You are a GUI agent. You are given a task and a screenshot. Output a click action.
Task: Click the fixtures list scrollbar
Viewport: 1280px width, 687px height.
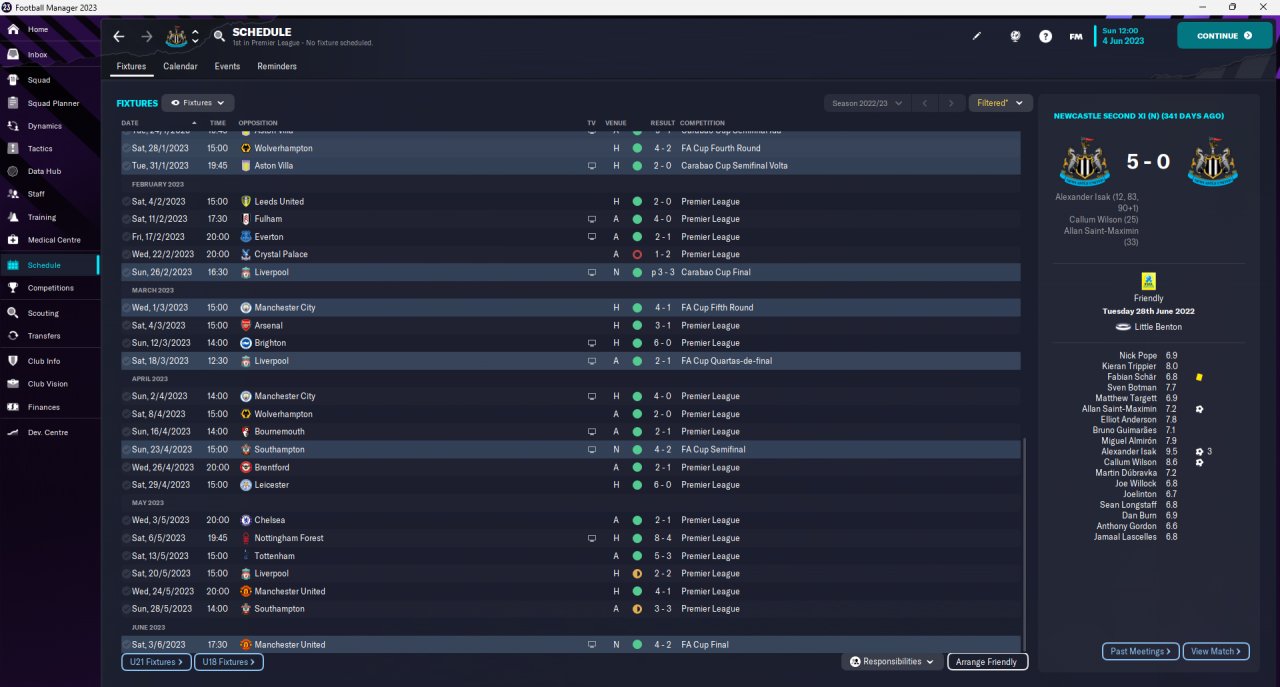click(x=1026, y=545)
